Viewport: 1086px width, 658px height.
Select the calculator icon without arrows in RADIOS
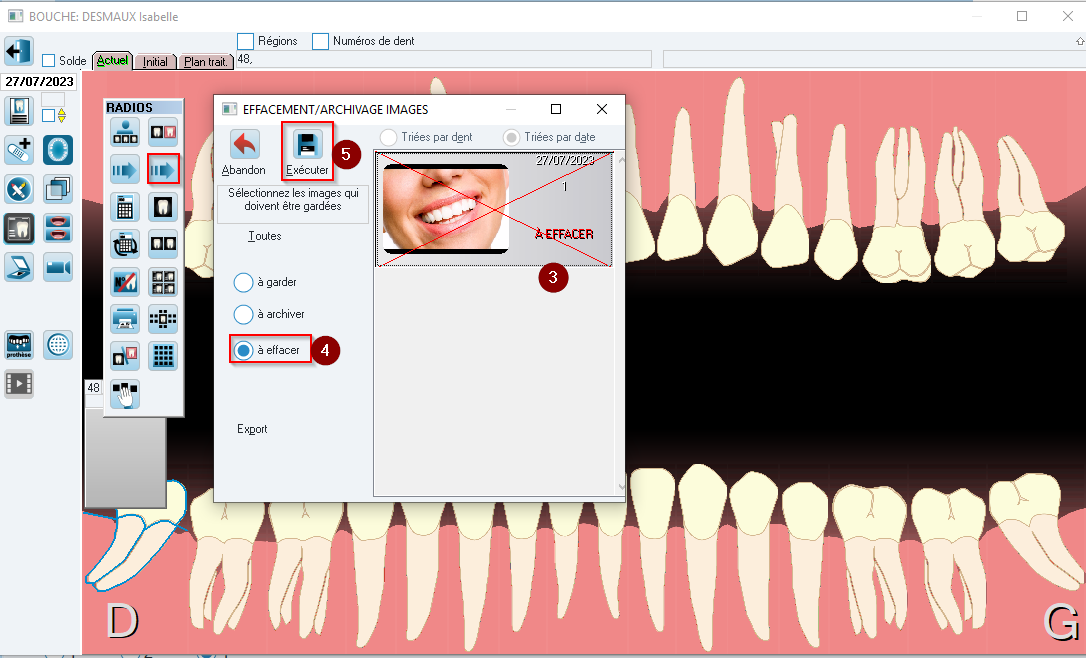125,206
